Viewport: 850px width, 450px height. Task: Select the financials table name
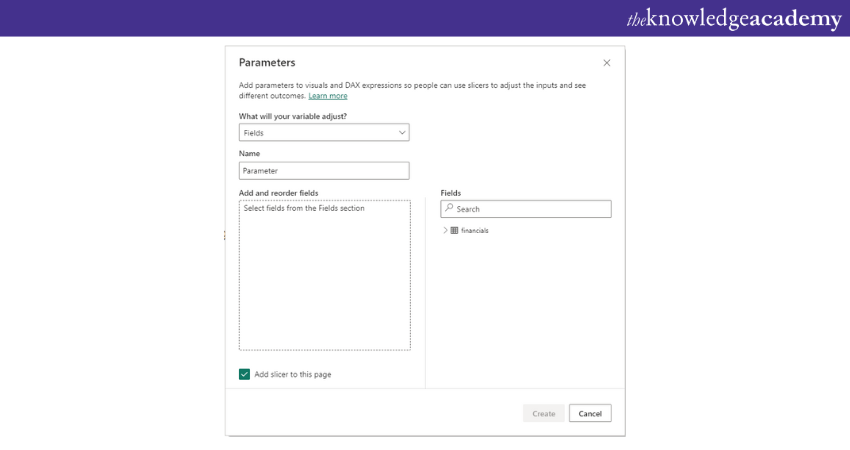pyautogui.click(x=475, y=230)
